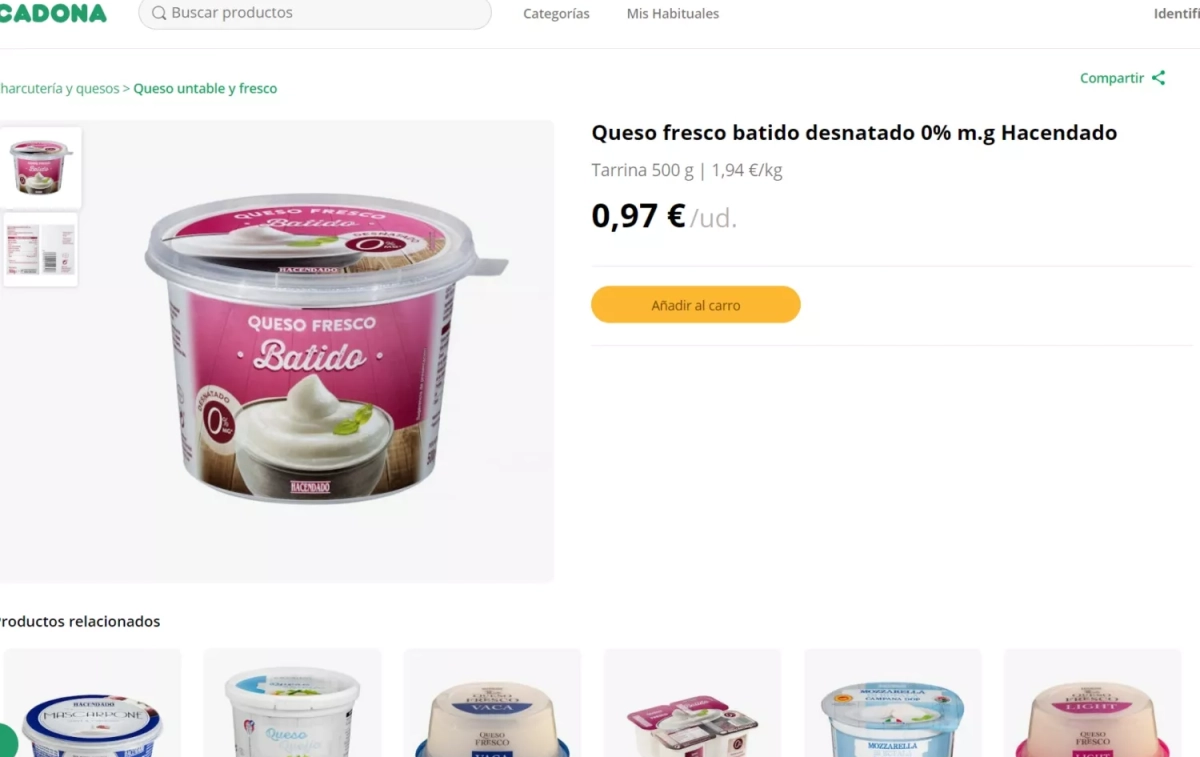Open Charcutería y quesos breadcrumb
This screenshot has height=757, width=1200.
59,88
